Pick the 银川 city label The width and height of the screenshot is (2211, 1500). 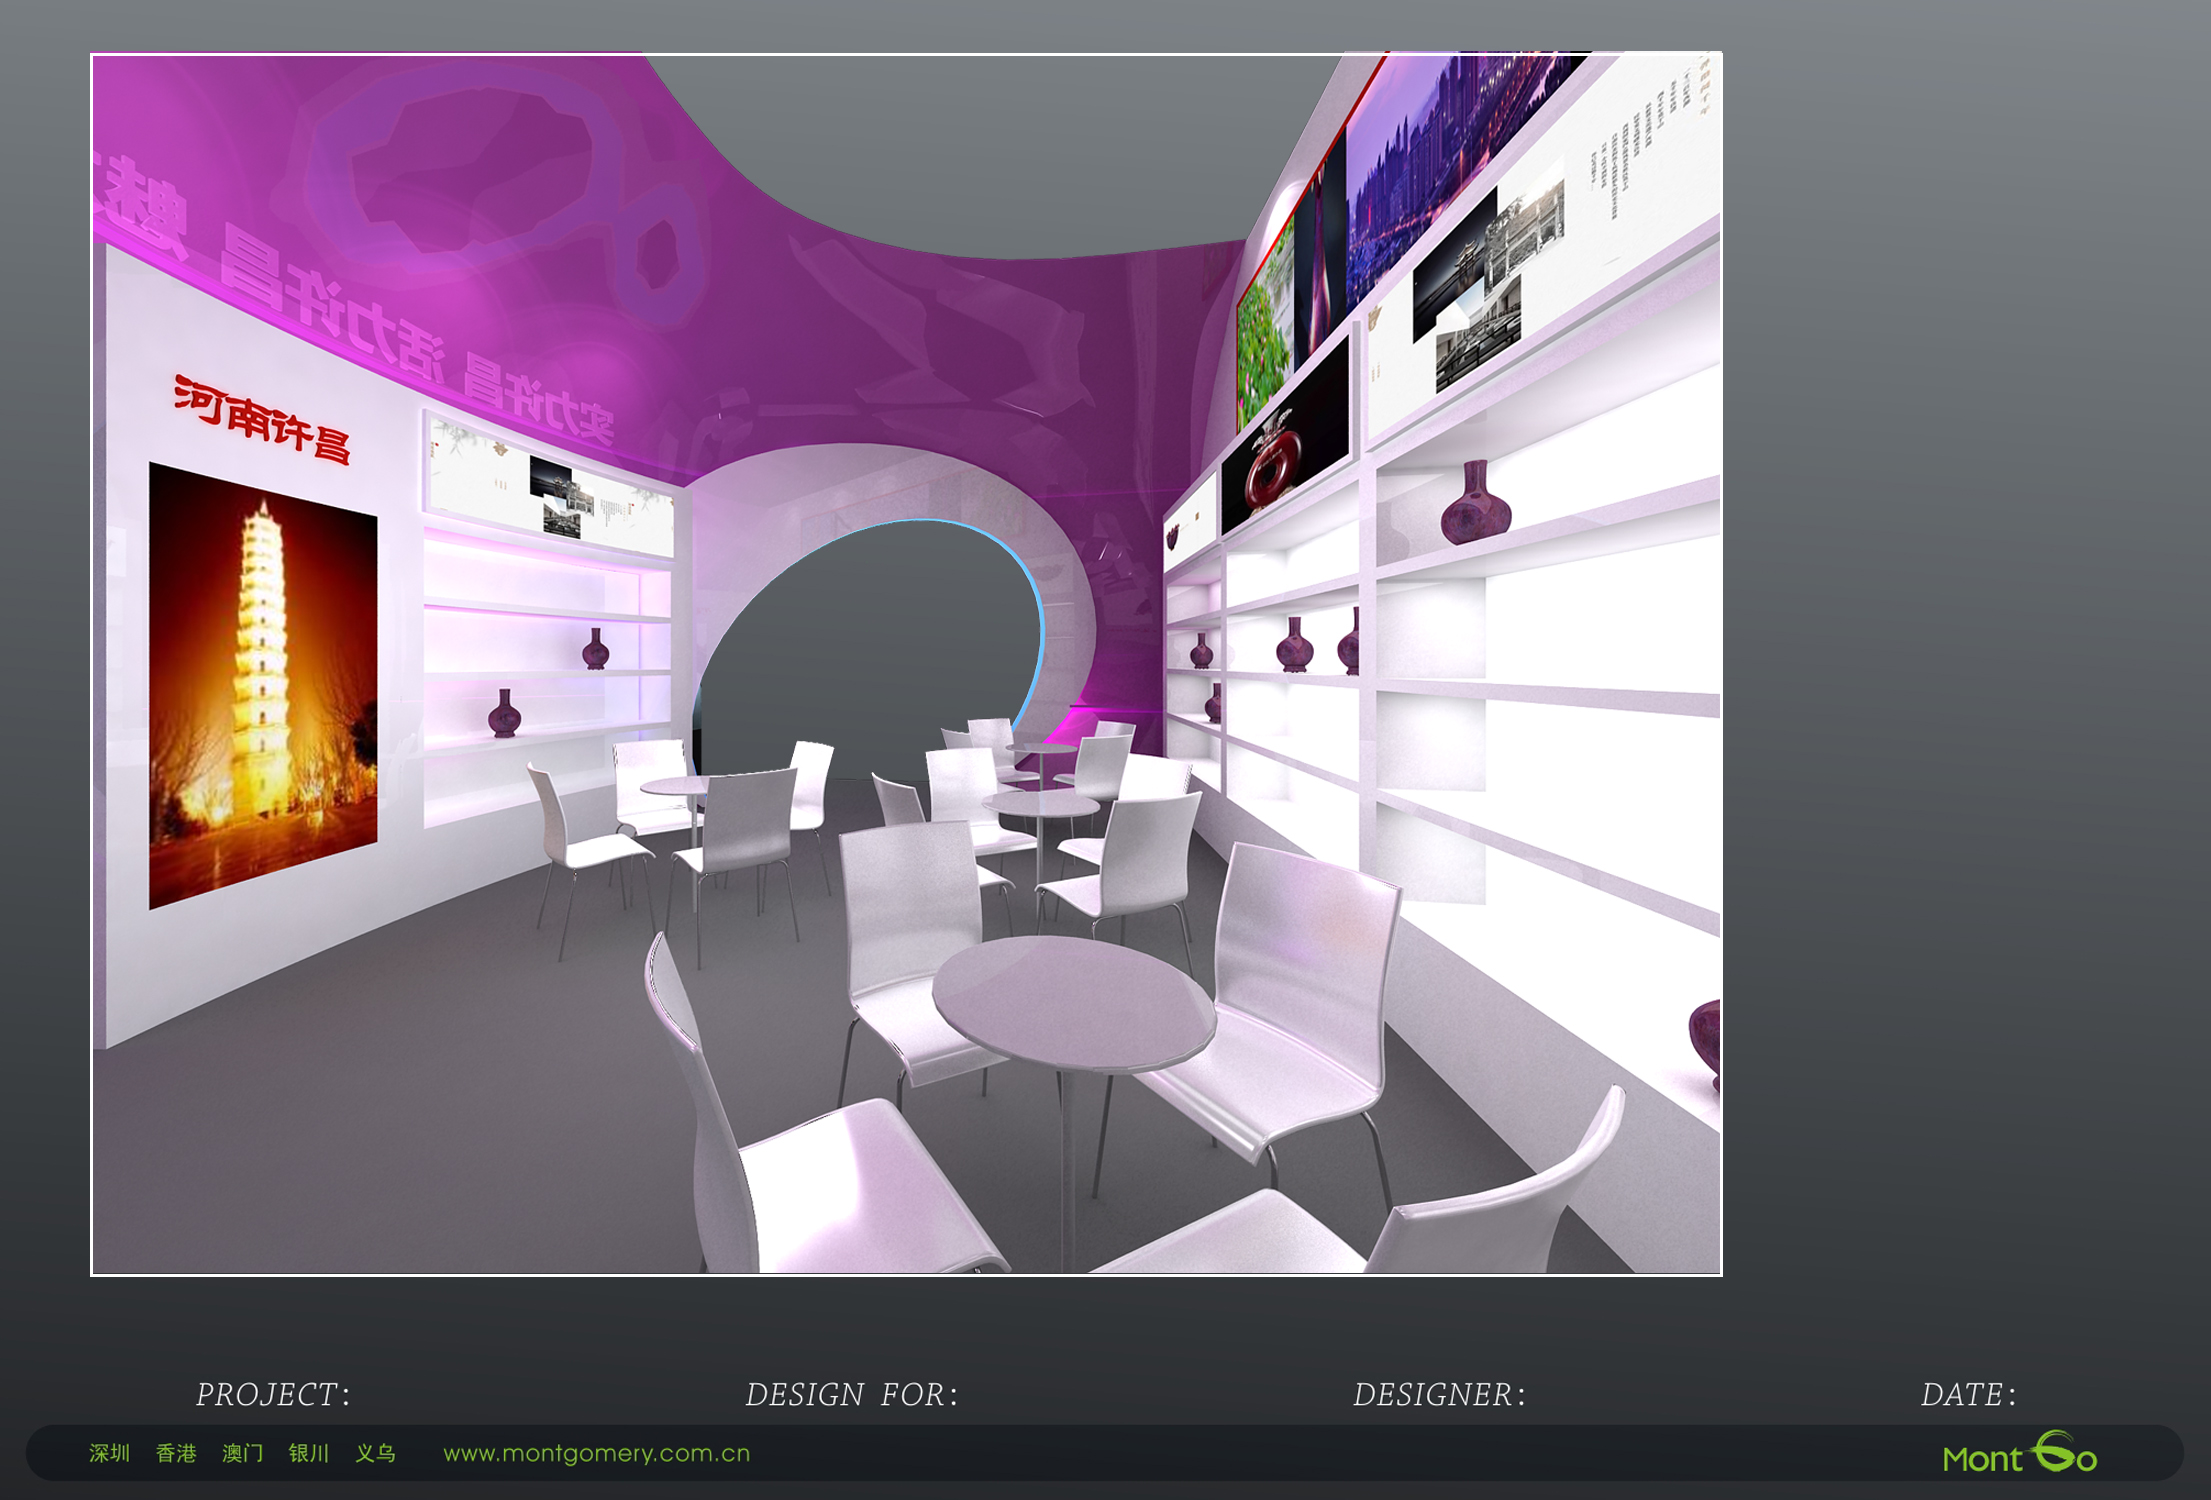pos(309,1453)
